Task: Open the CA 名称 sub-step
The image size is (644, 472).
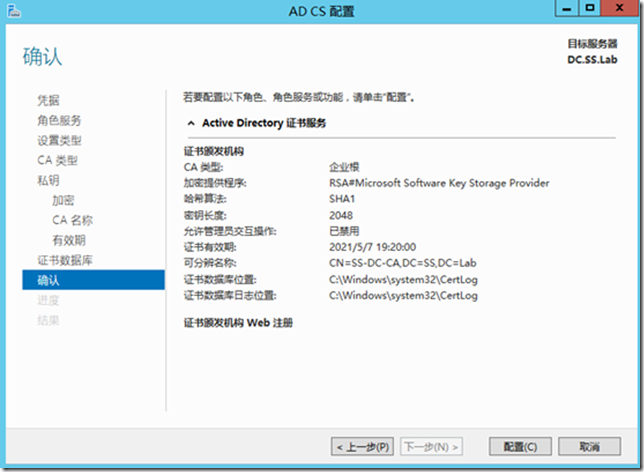Action: point(72,220)
